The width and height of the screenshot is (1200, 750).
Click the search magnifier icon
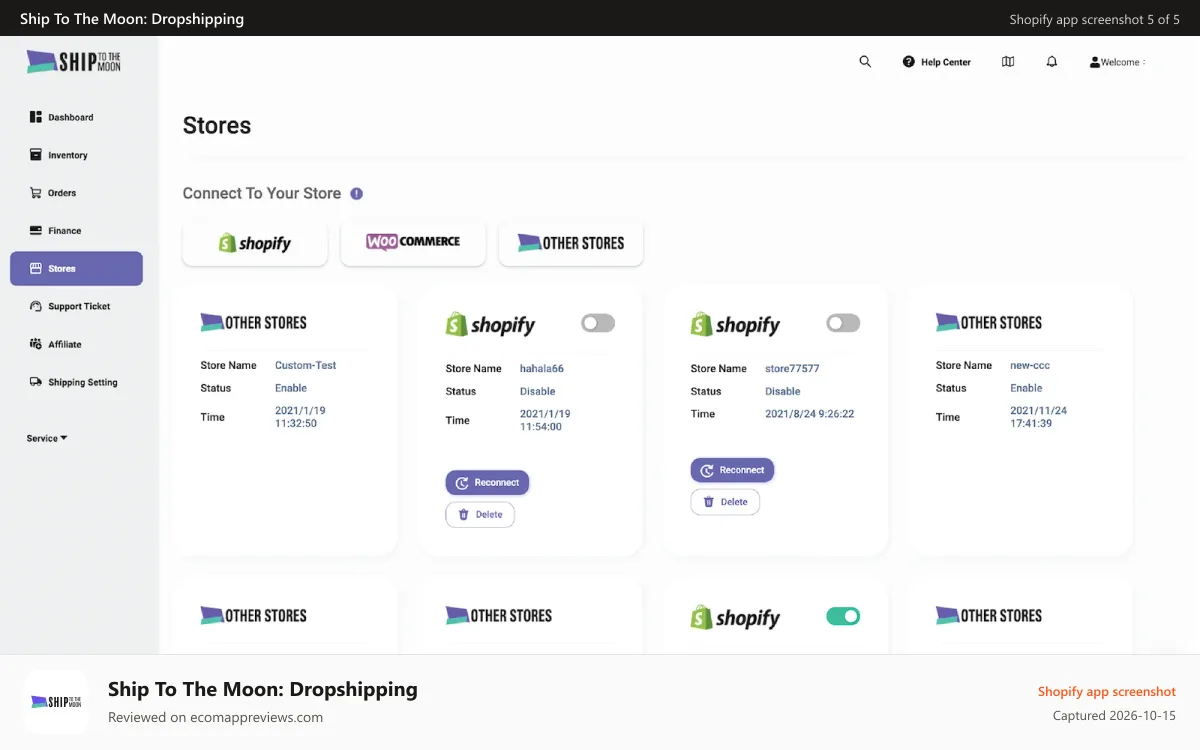pos(865,62)
